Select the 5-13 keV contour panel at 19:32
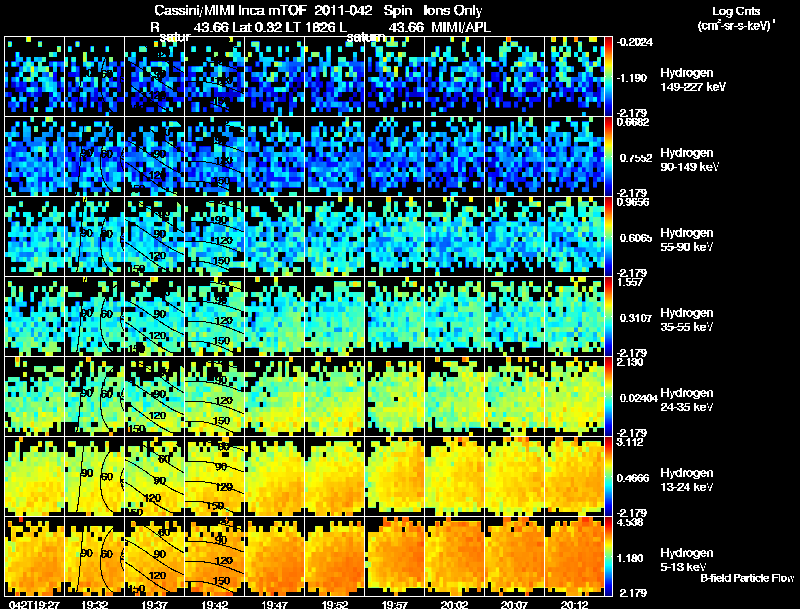800x609 pixels. 94,557
